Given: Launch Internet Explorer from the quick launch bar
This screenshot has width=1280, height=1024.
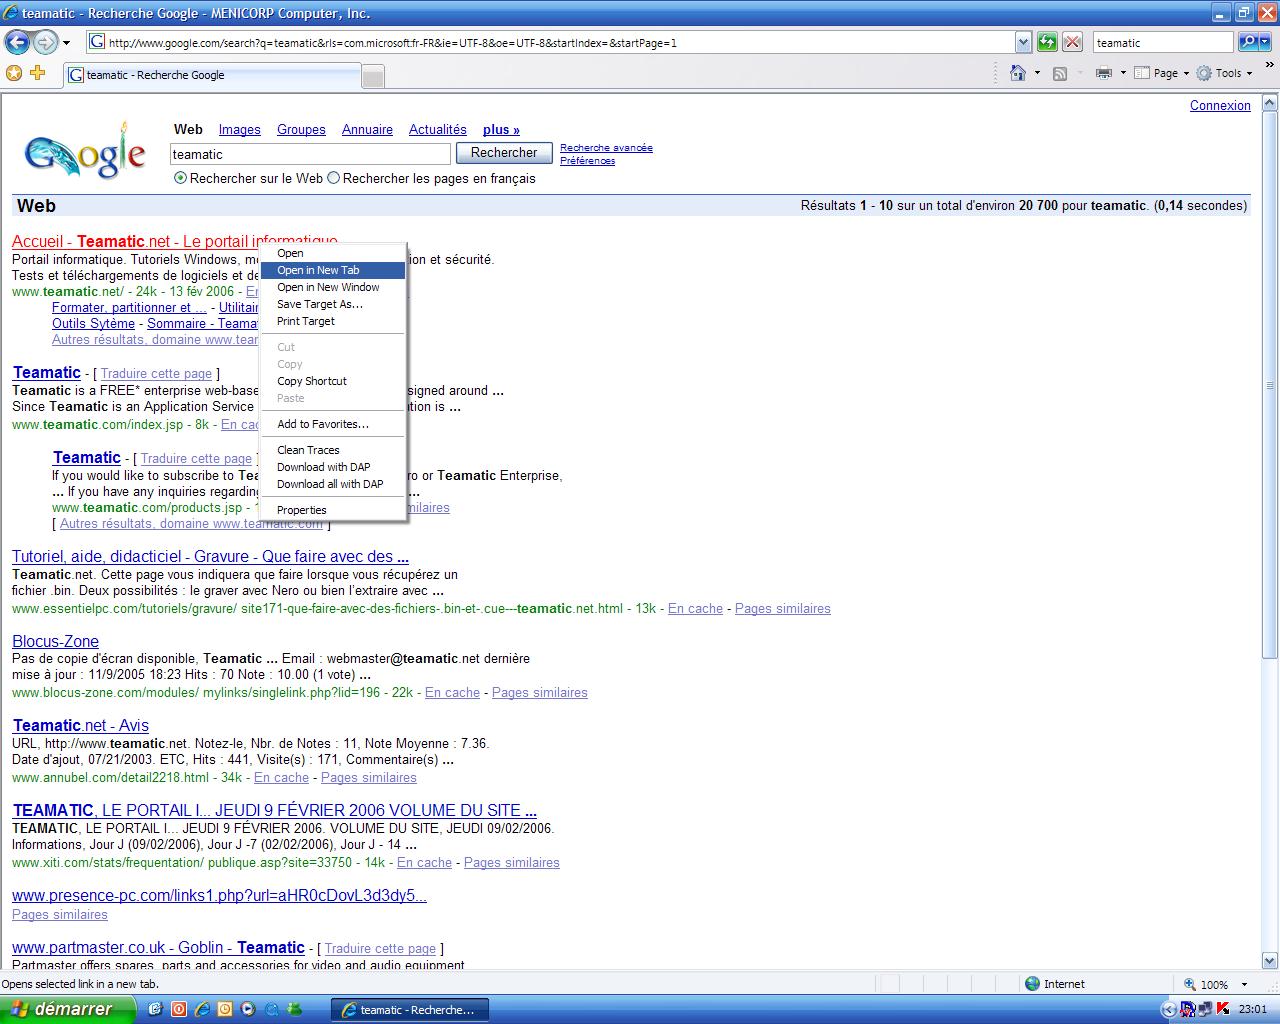Looking at the screenshot, I should [x=202, y=1009].
